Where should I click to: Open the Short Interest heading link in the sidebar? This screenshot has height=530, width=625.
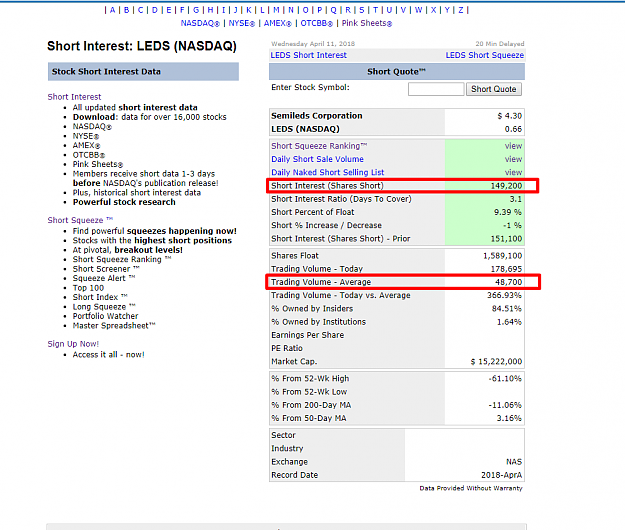(x=75, y=97)
